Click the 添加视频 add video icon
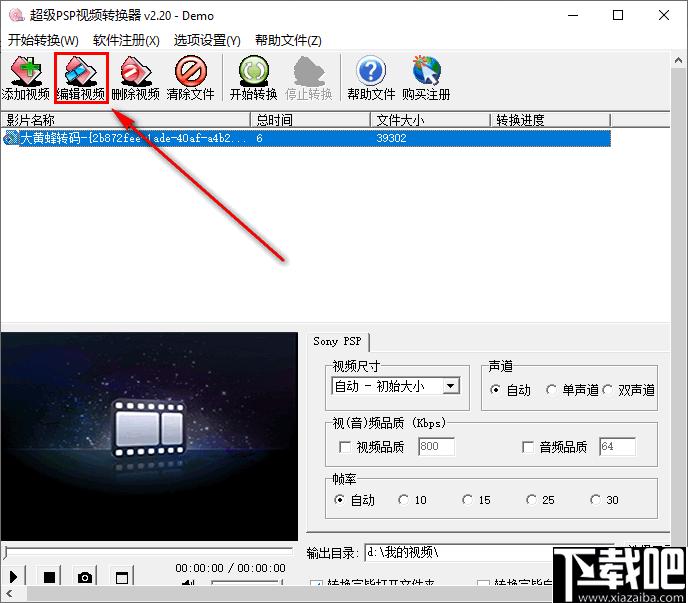 [26, 79]
